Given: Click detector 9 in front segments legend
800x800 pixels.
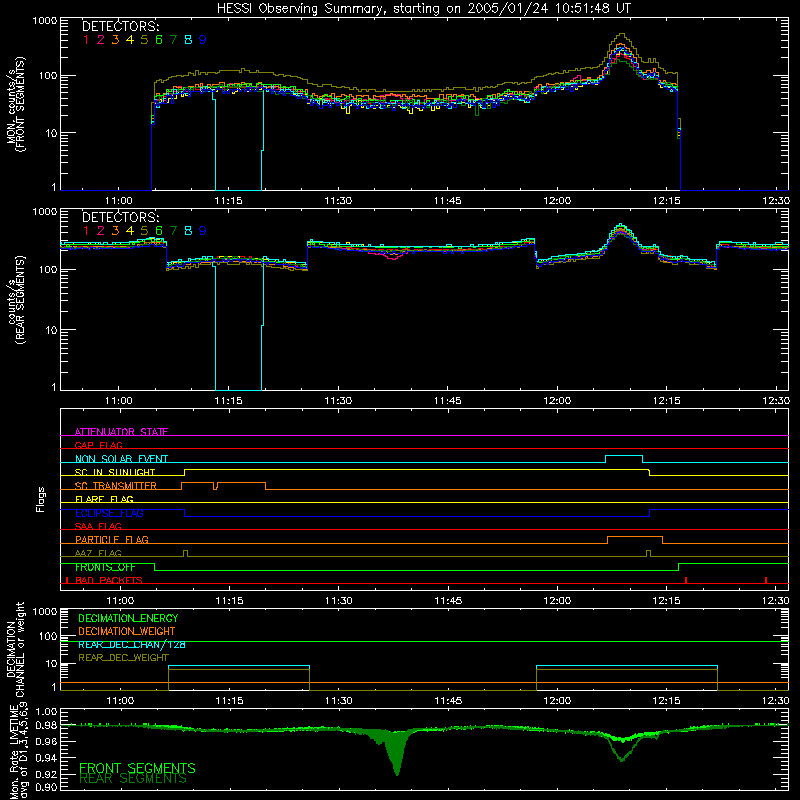Looking at the screenshot, I should click(x=203, y=40).
